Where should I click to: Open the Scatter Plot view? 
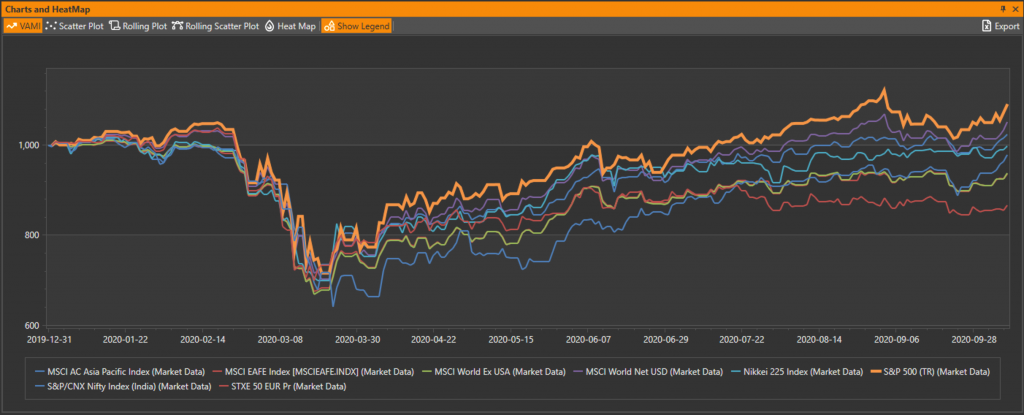pyautogui.click(x=76, y=25)
